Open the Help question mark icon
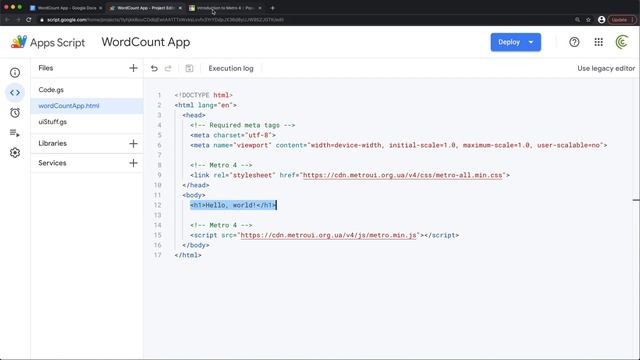The image size is (640, 360). (x=574, y=42)
